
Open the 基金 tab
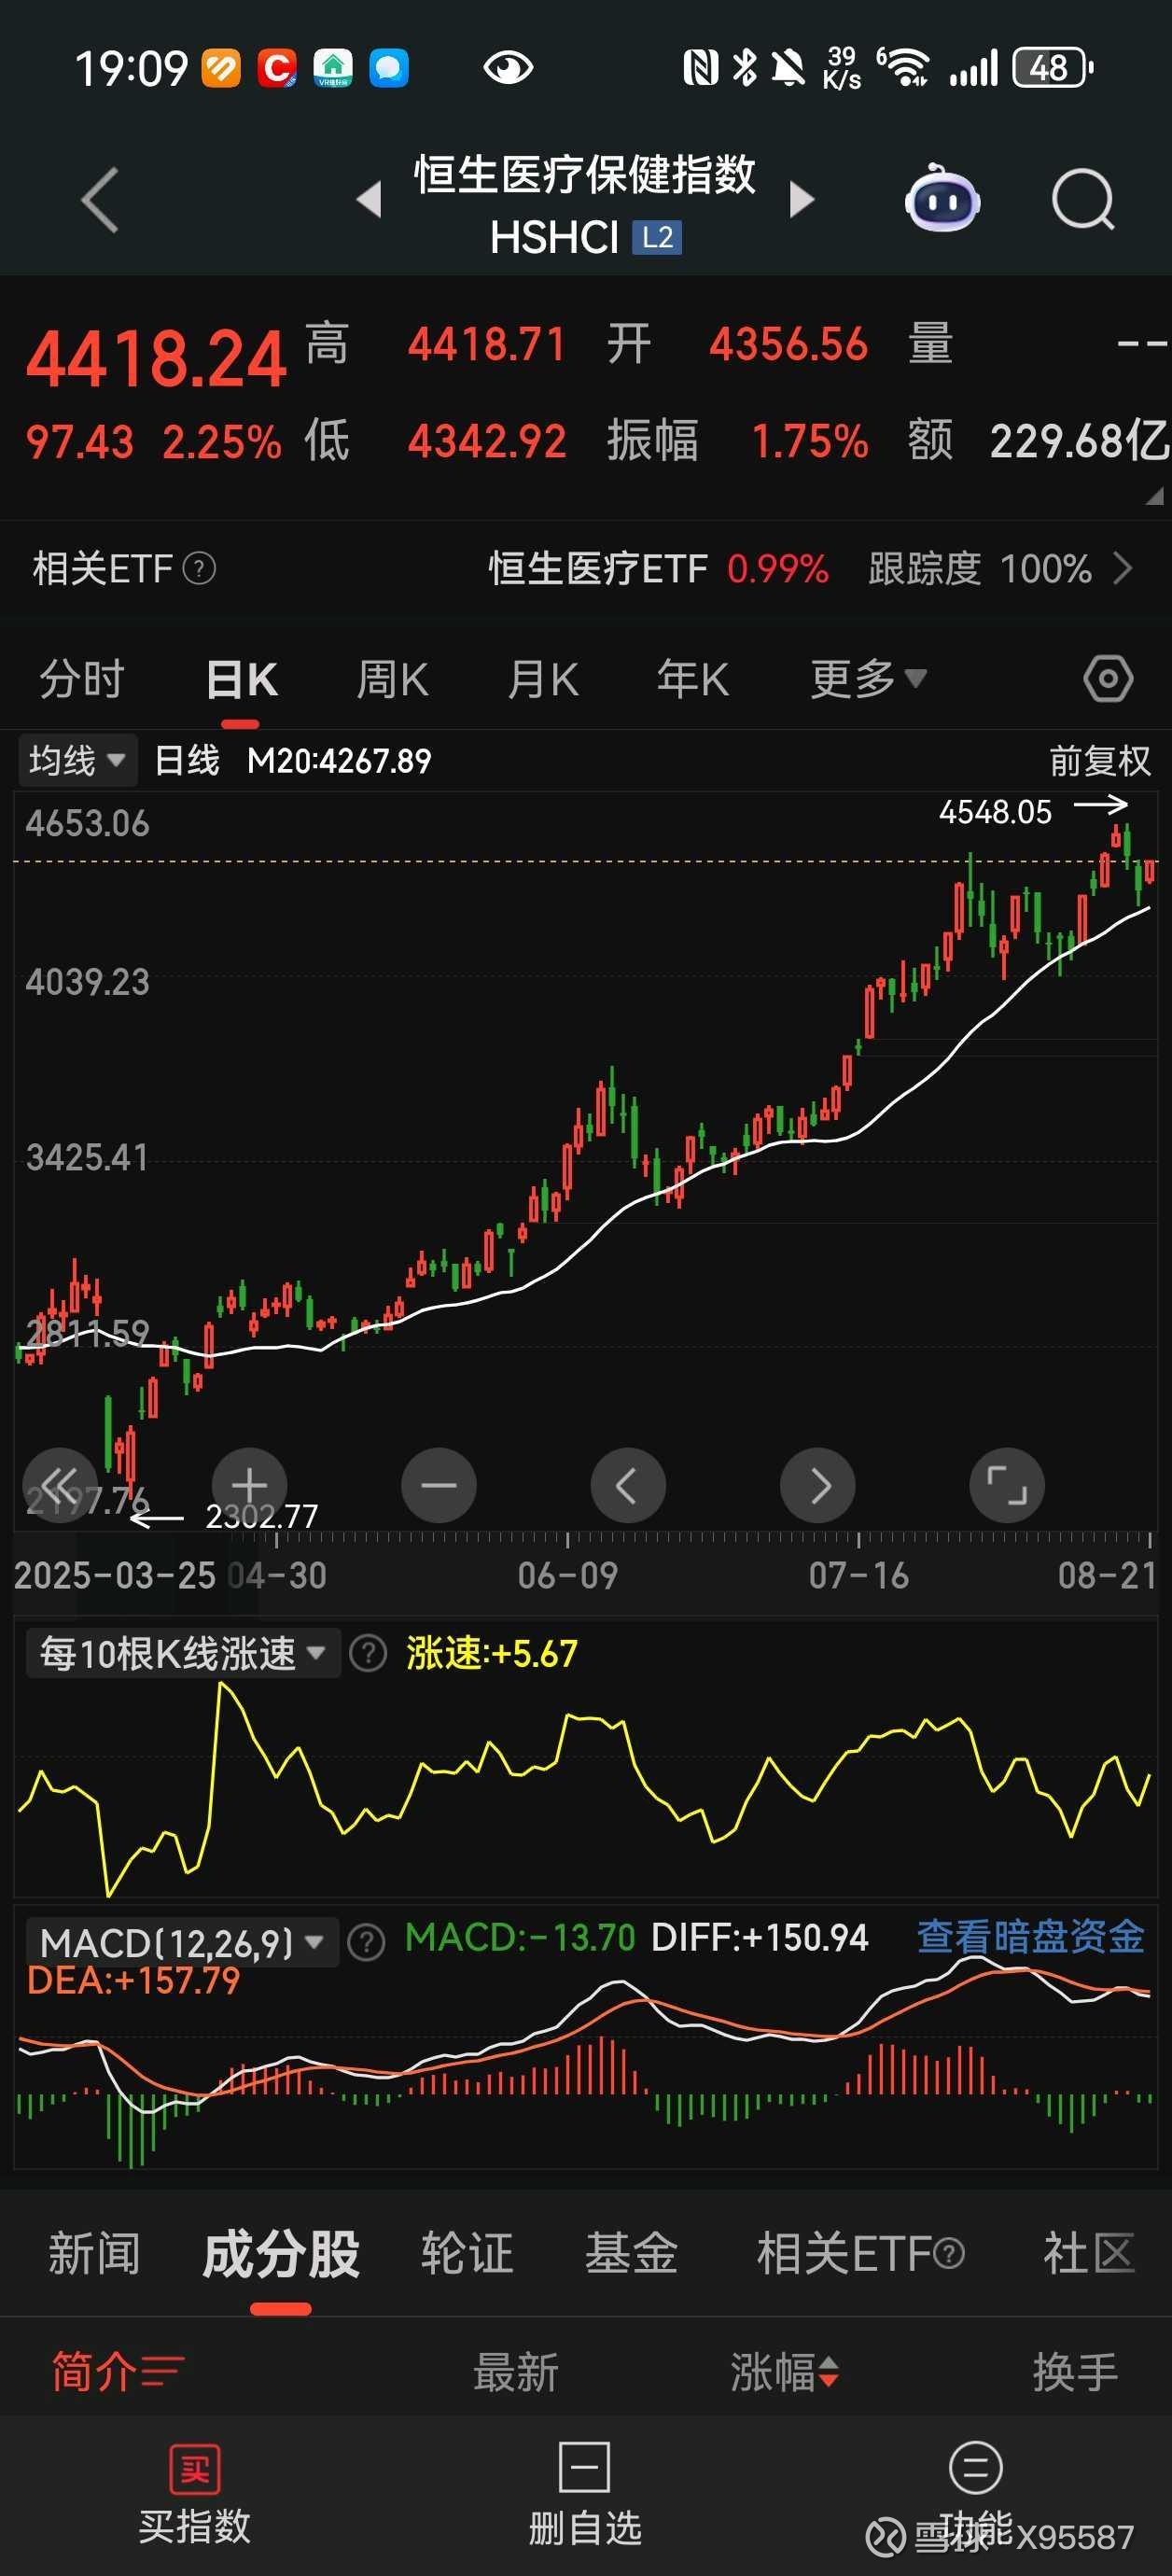point(631,2254)
